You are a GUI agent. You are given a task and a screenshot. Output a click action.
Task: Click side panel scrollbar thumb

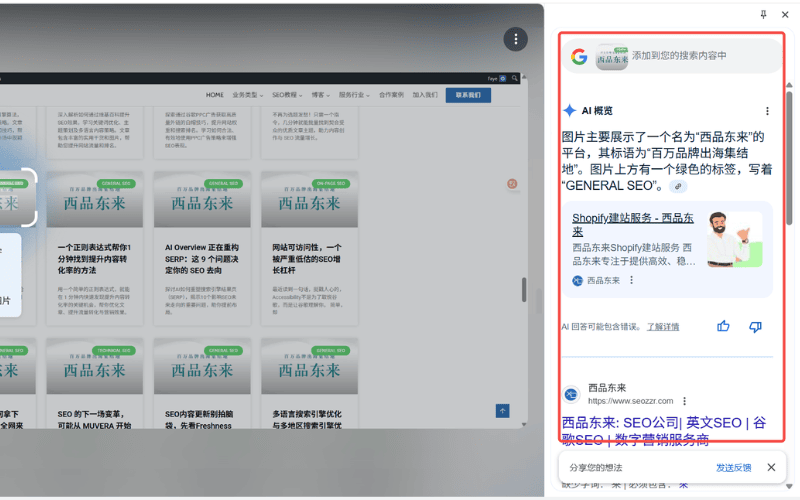point(789,158)
